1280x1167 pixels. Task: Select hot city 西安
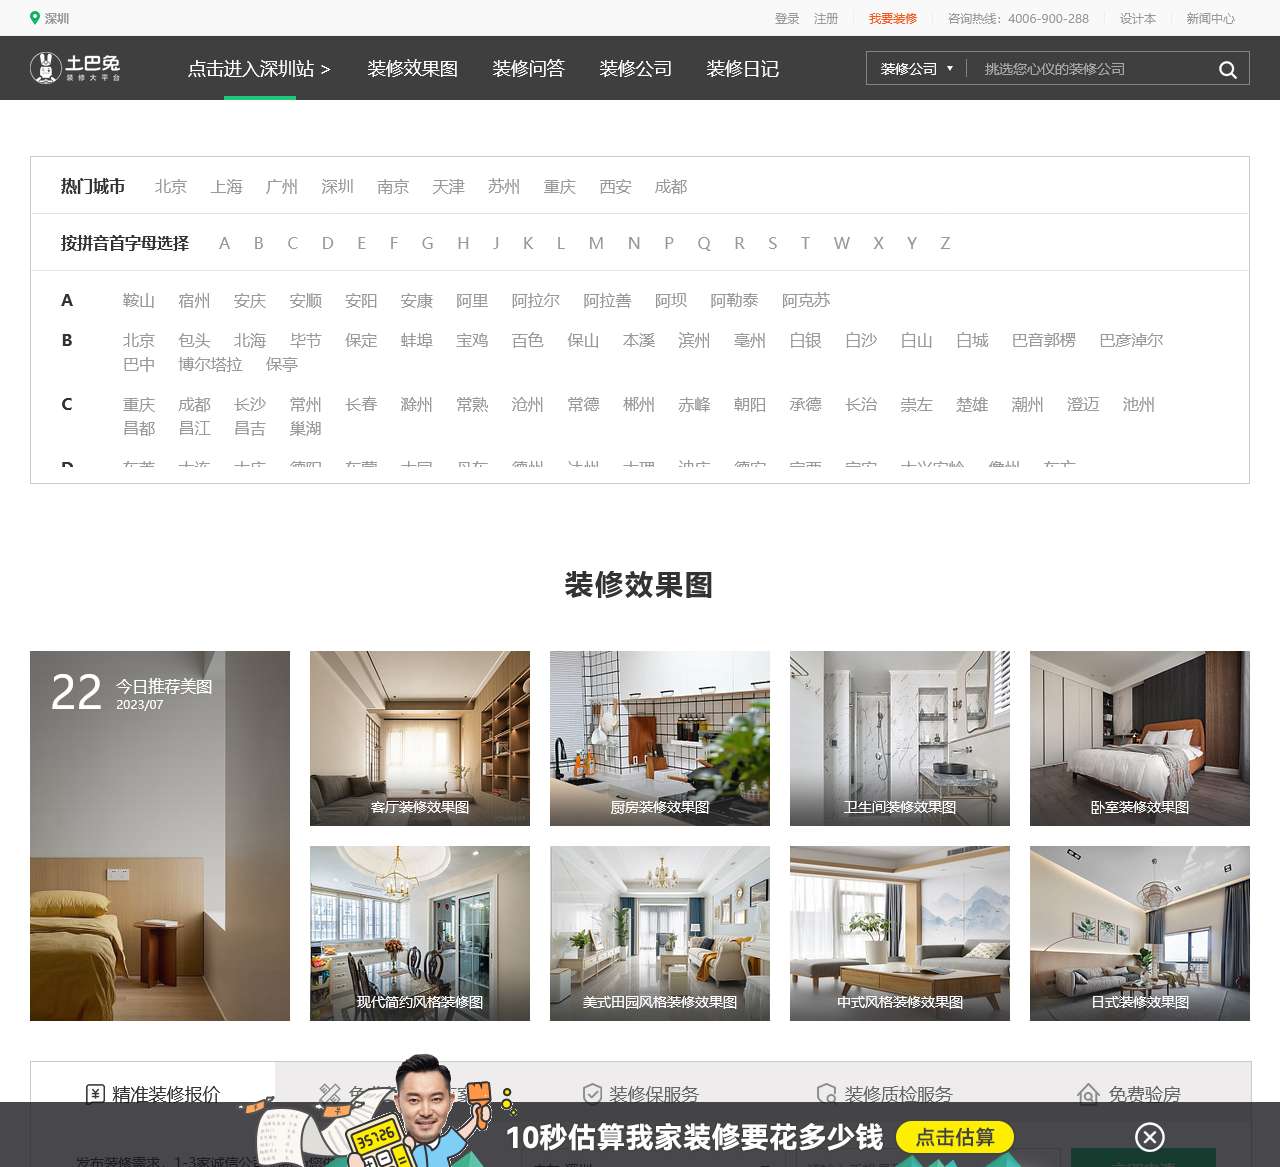(x=615, y=186)
